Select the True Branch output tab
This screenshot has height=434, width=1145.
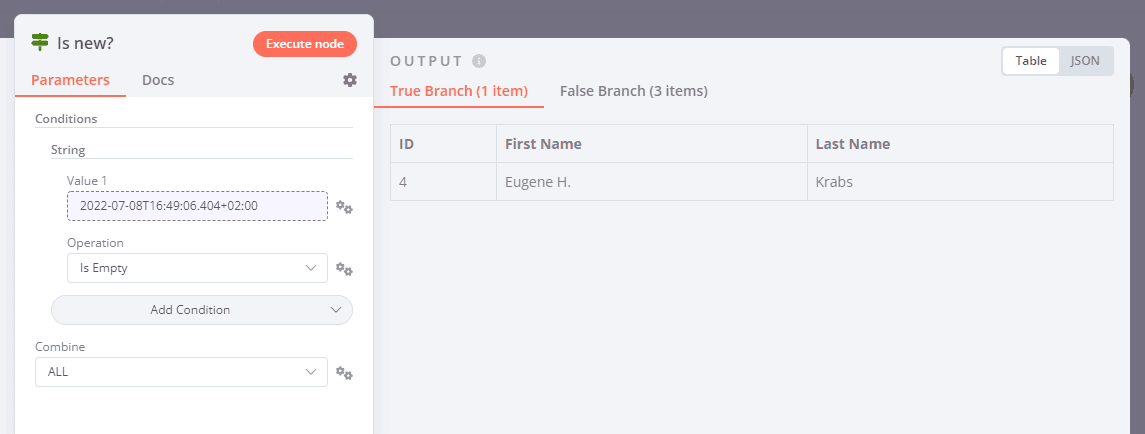(458, 91)
